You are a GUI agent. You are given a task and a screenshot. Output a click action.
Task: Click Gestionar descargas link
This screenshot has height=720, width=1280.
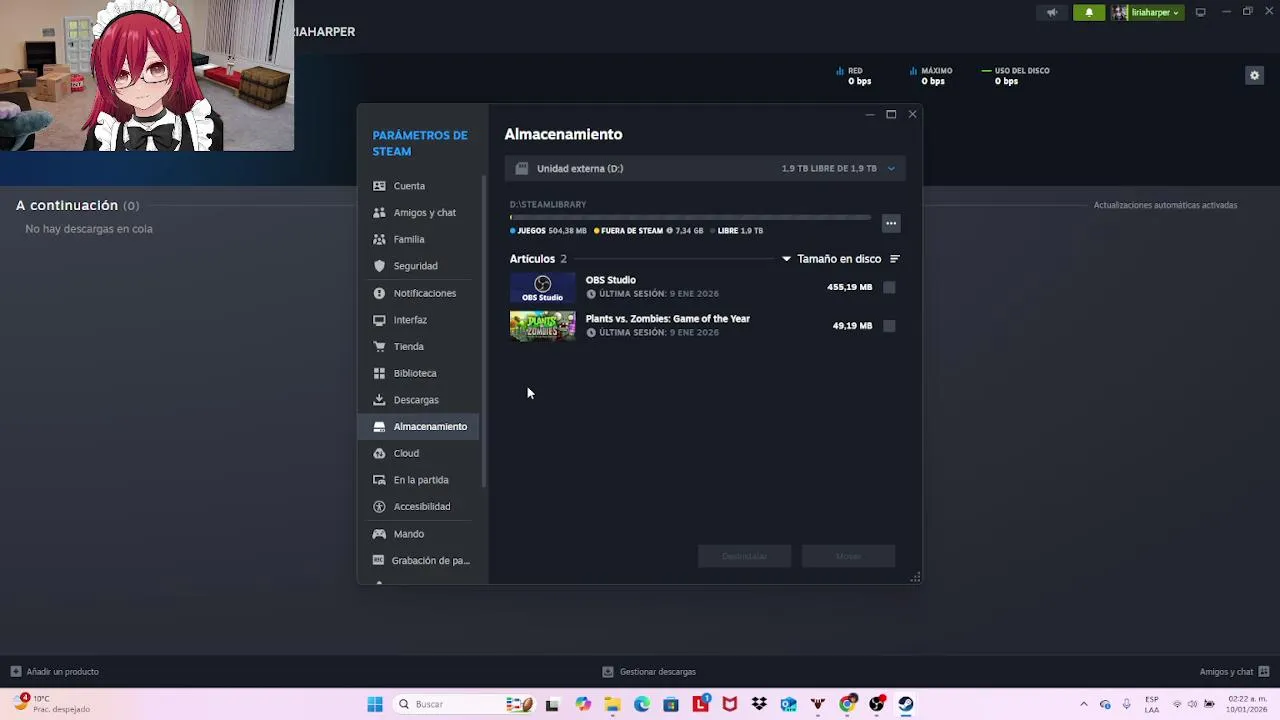649,672
